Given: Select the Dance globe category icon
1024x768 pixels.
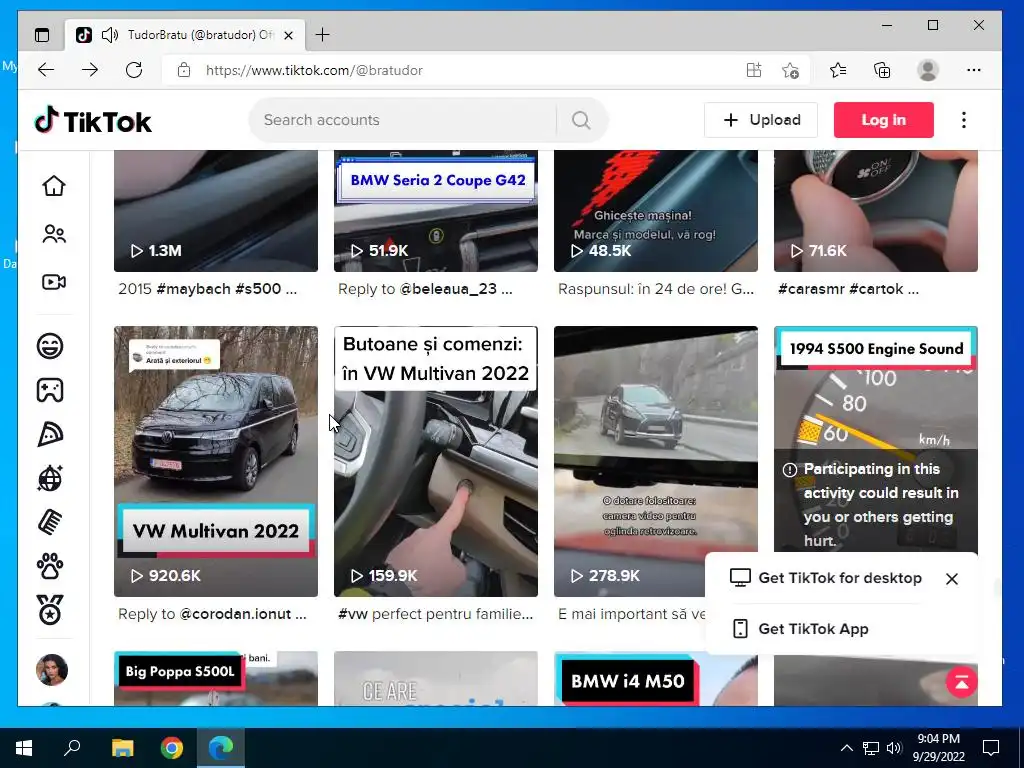Looking at the screenshot, I should click(x=50, y=478).
